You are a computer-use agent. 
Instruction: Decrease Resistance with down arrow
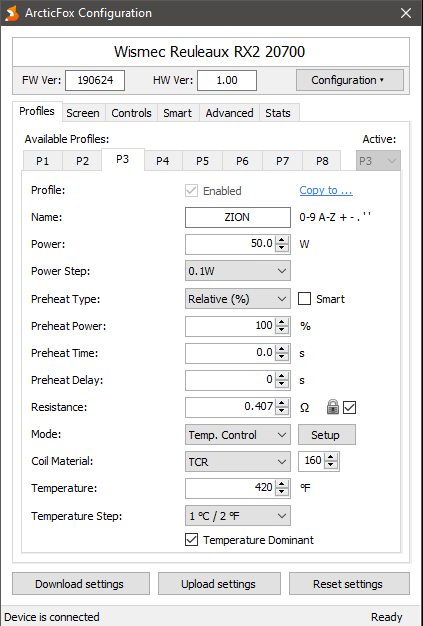point(282,412)
